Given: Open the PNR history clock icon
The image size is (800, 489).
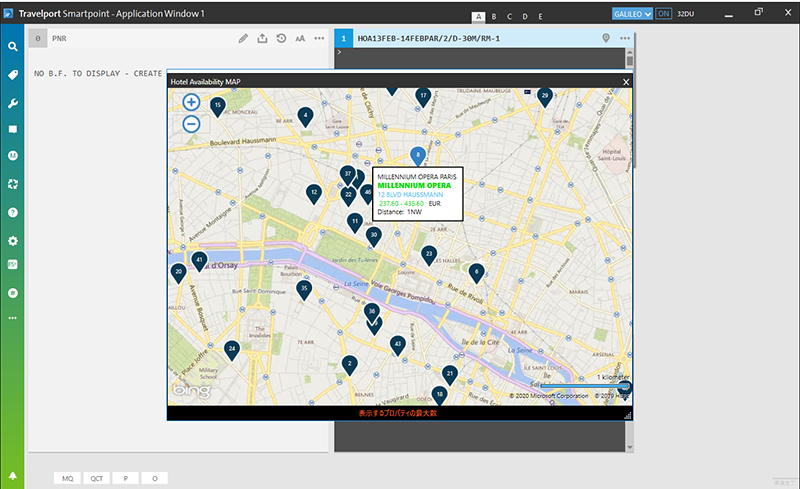Looking at the screenshot, I should (281, 38).
